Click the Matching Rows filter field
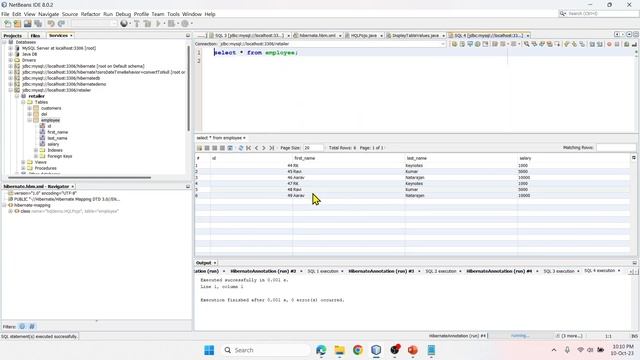Image resolution: width=640 pixels, height=360 pixels. point(616,147)
